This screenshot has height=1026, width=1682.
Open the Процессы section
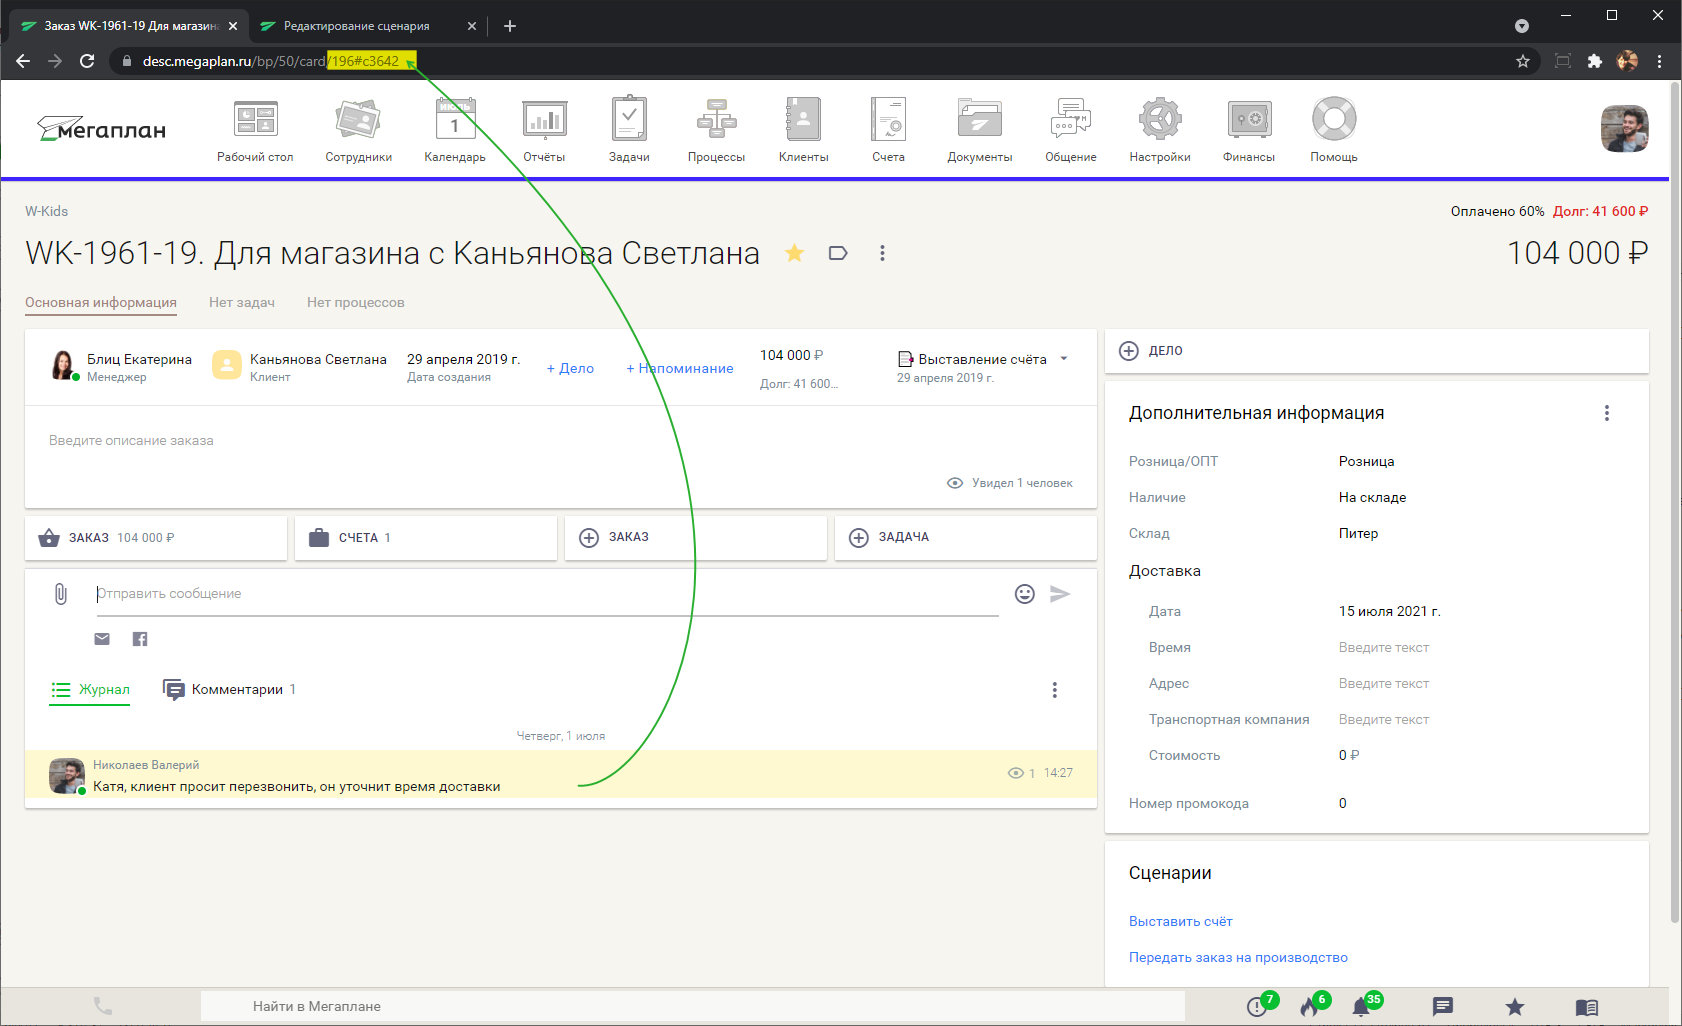(716, 130)
